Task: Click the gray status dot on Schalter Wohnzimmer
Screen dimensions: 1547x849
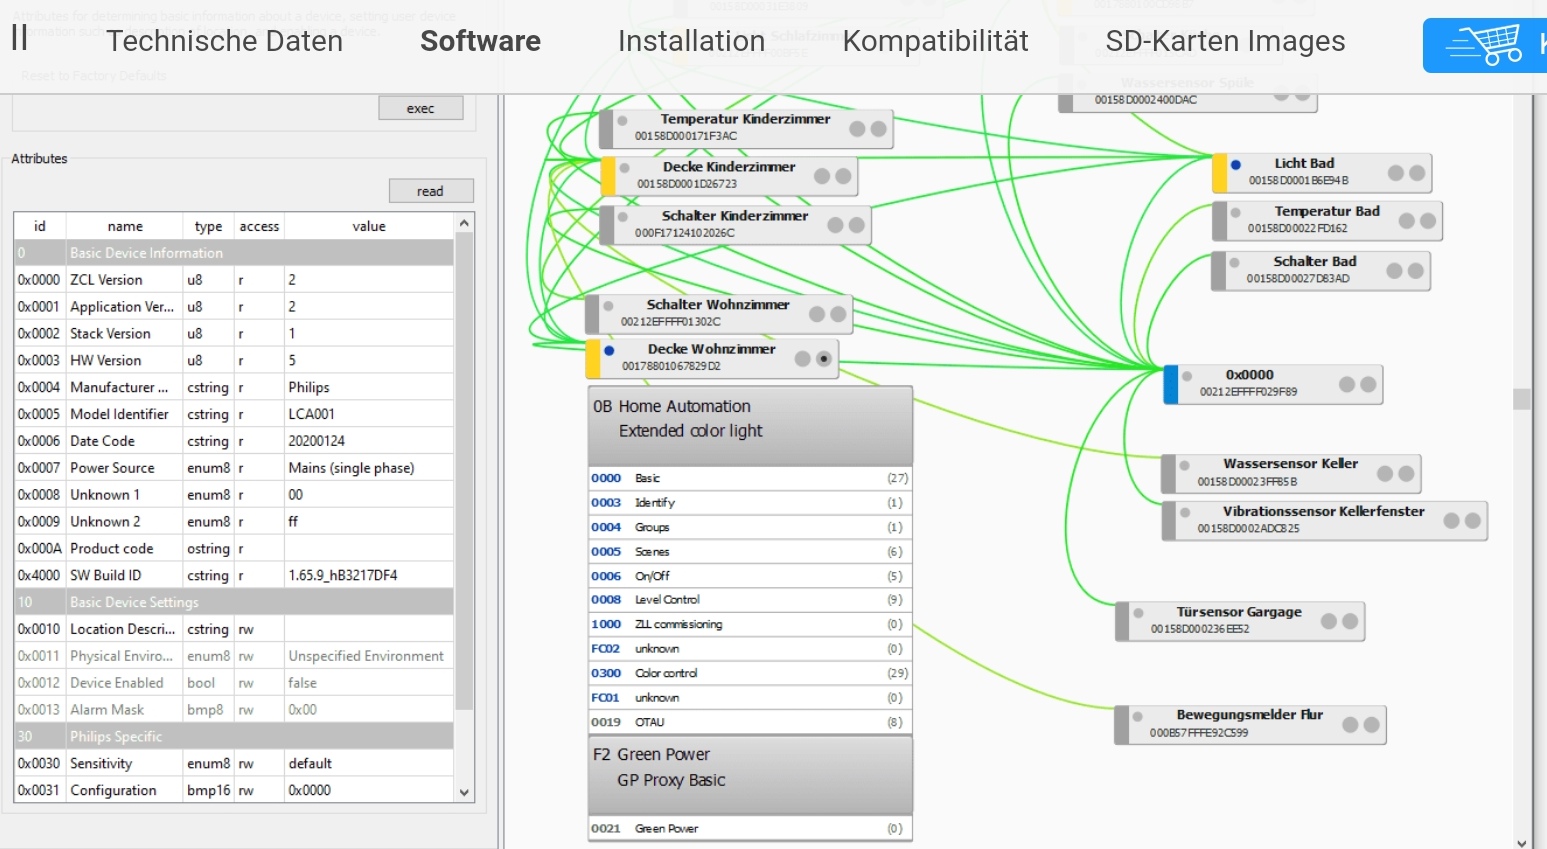Action: [608, 306]
